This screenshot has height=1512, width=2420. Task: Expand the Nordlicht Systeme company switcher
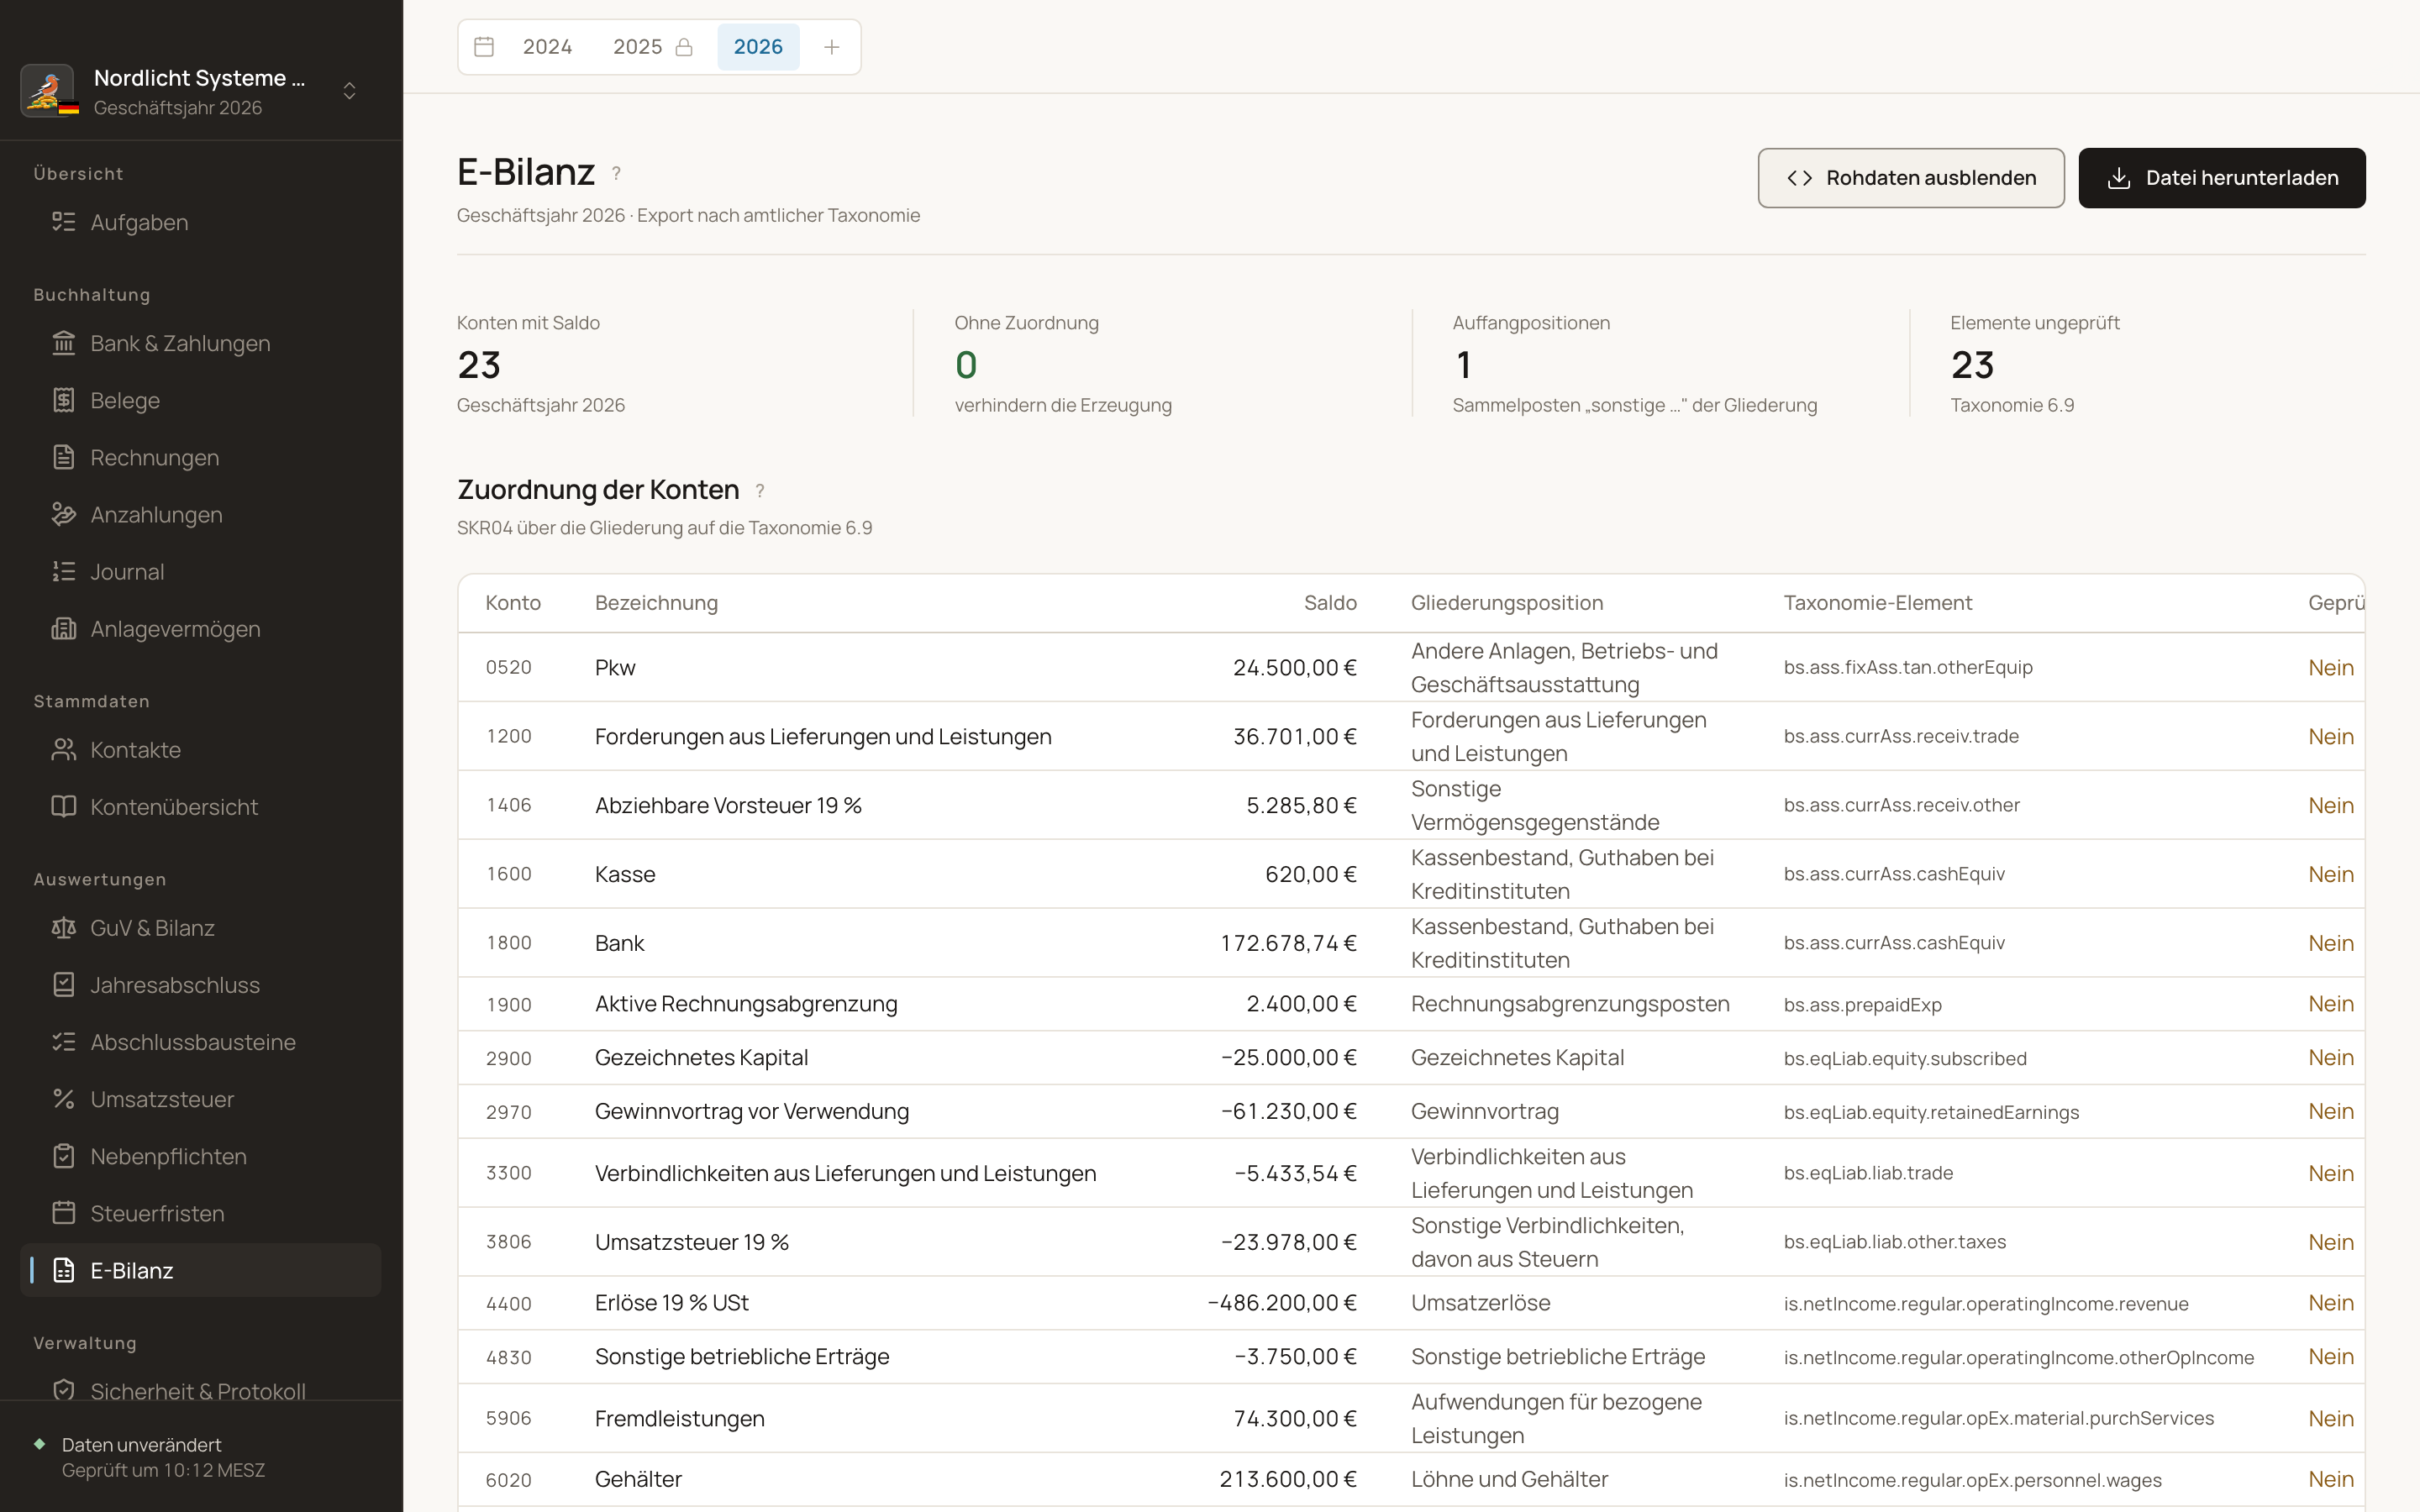(x=350, y=91)
